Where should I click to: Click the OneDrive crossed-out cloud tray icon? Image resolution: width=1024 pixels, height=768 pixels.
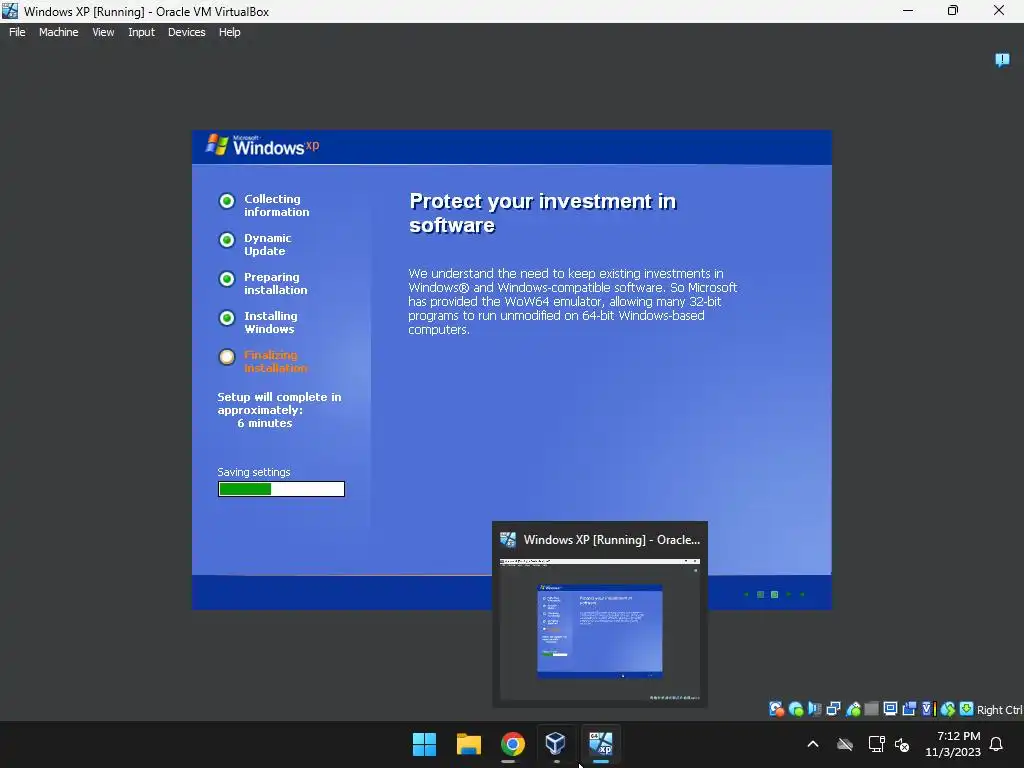point(845,744)
